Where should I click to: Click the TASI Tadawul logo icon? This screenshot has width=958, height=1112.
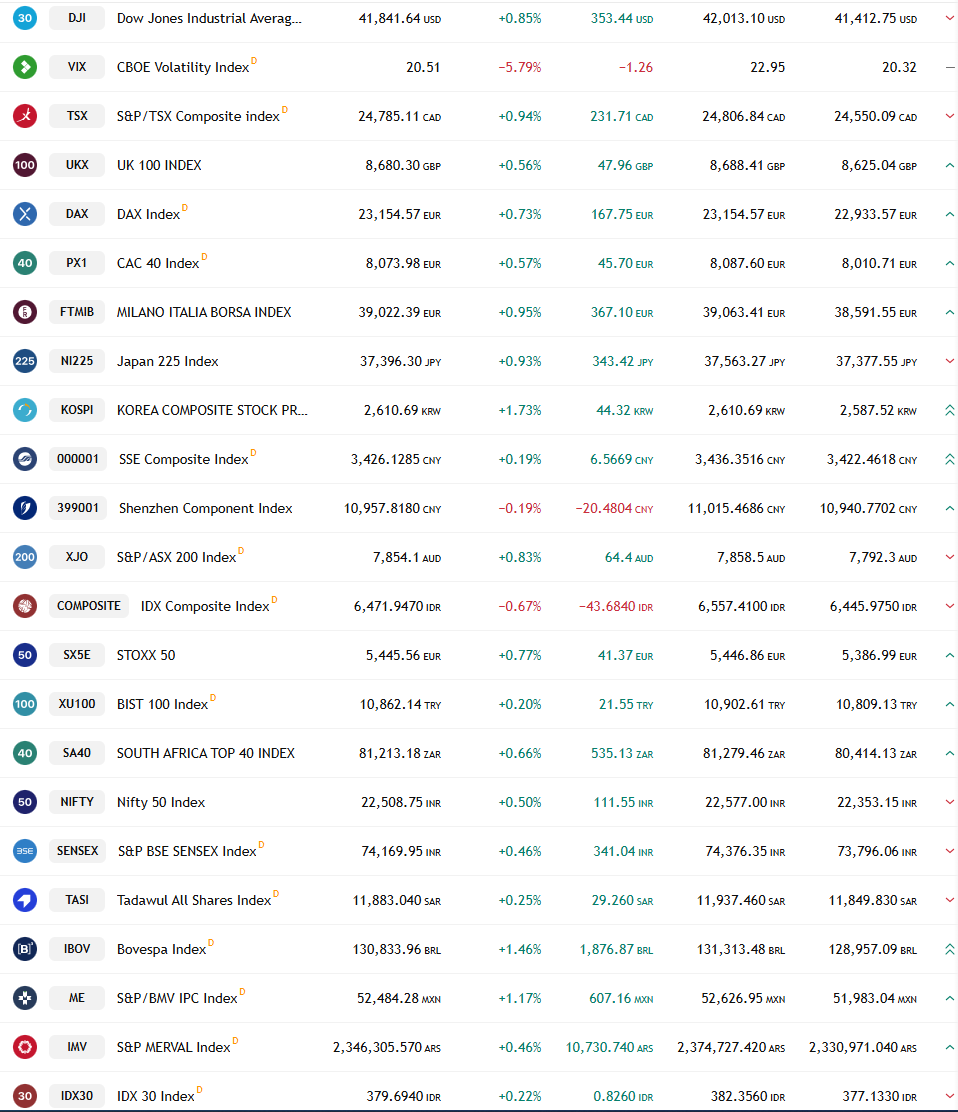tap(25, 900)
